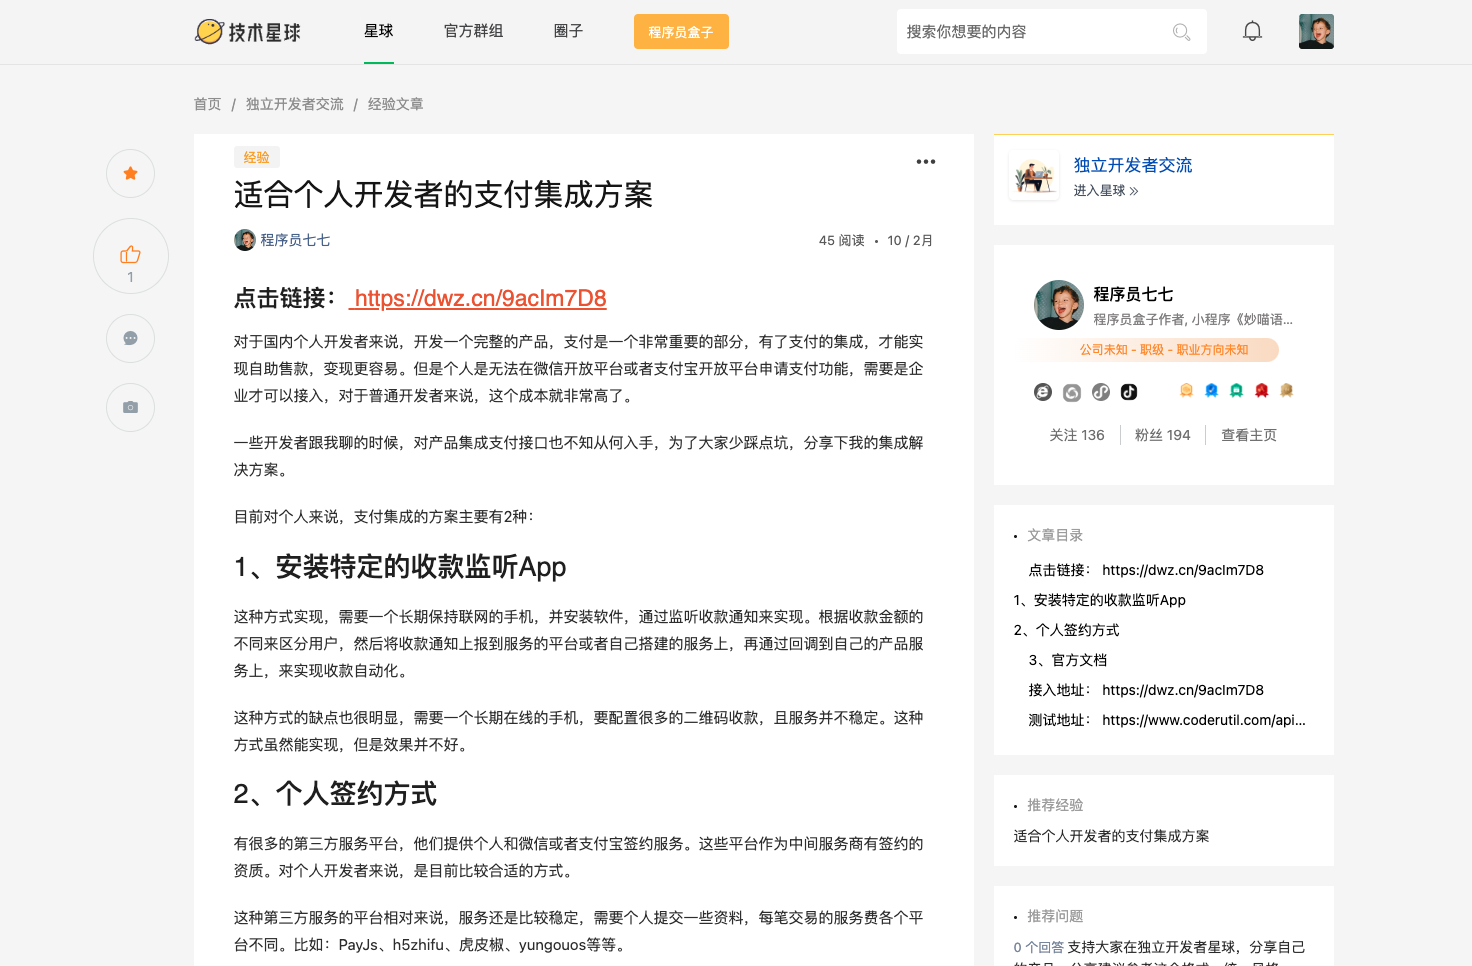Viewport: 1472px width, 966px height.
Task: Focus the 搜索你想要的内容 search field
Action: [1030, 32]
